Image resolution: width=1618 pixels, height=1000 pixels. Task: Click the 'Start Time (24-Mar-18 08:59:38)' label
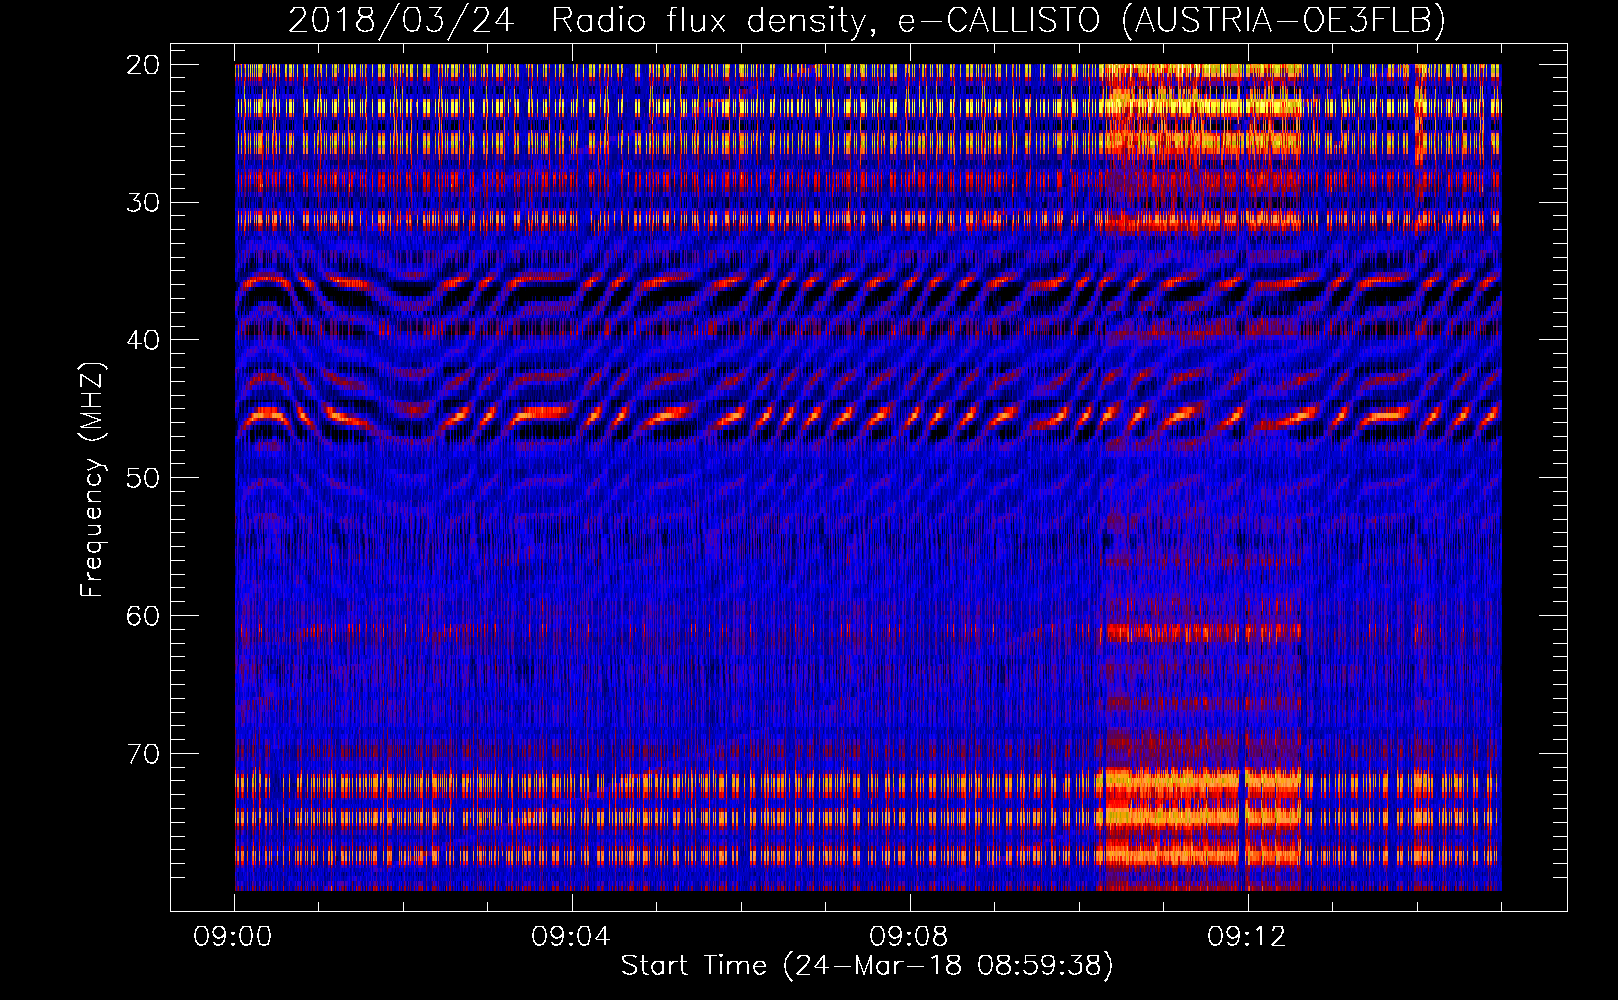[x=867, y=966]
